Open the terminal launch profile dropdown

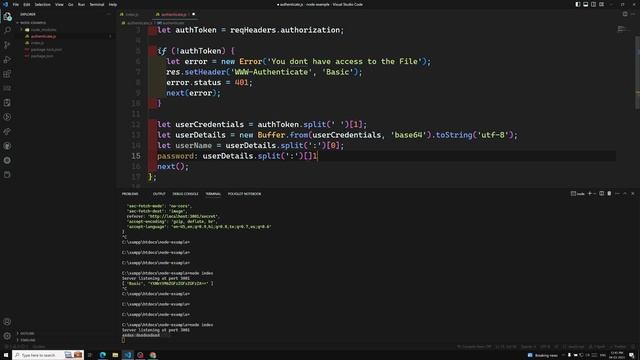point(594,193)
